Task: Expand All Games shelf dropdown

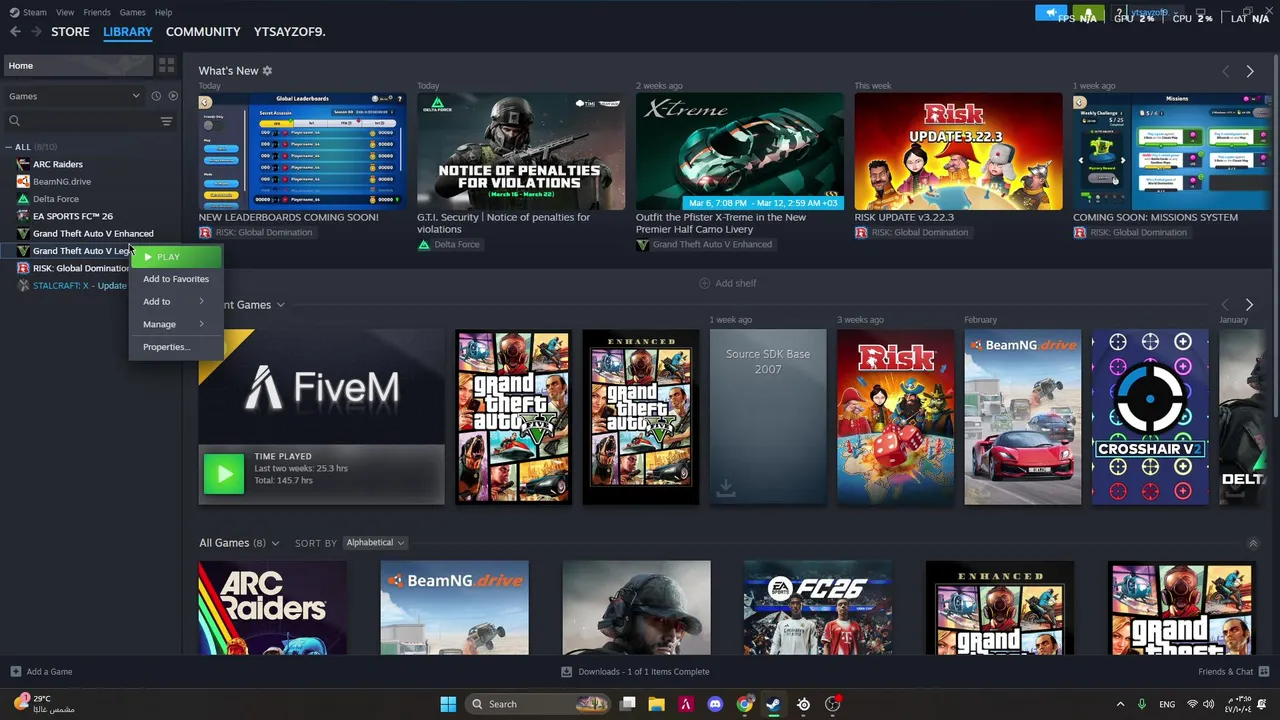Action: point(275,543)
